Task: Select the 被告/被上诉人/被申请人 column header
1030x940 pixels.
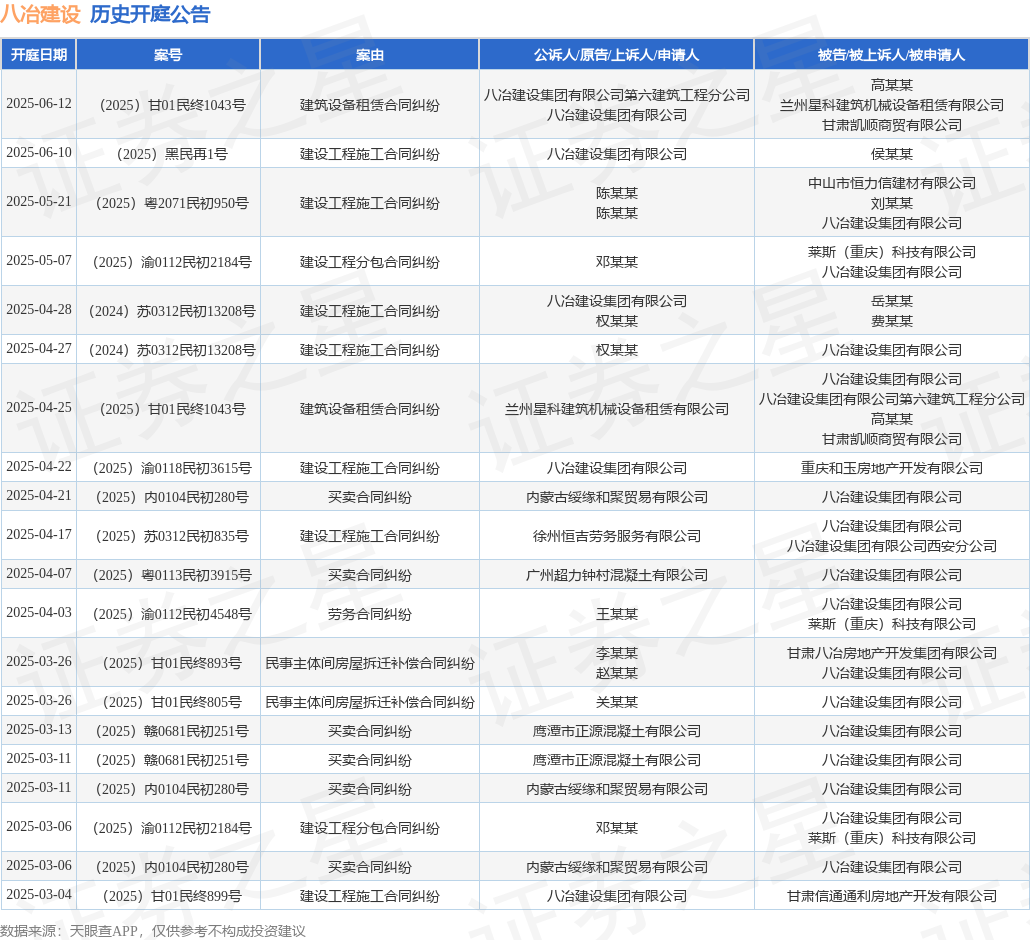Action: coord(891,55)
